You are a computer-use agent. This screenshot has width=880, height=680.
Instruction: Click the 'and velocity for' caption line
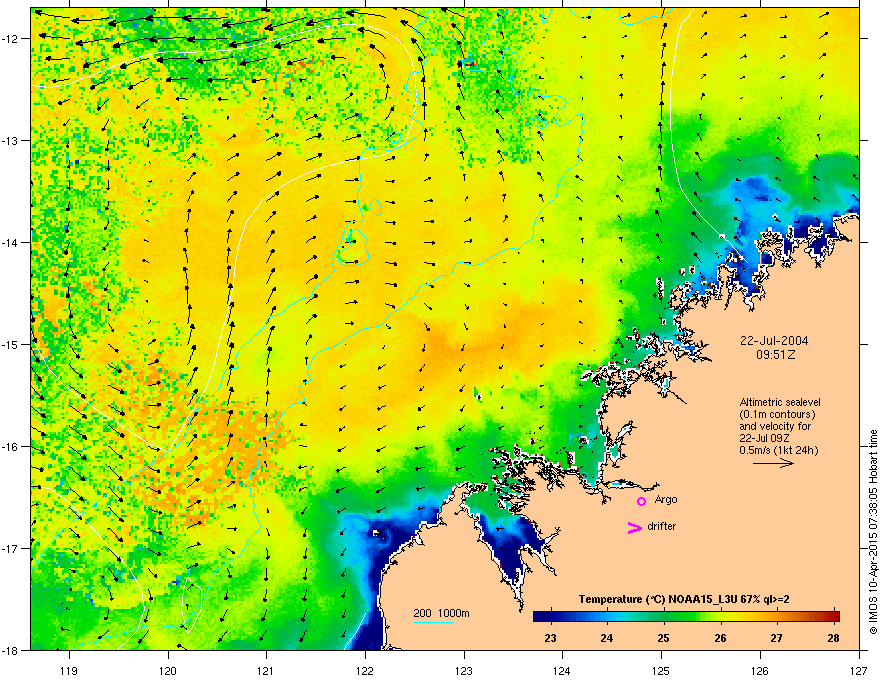click(775, 426)
